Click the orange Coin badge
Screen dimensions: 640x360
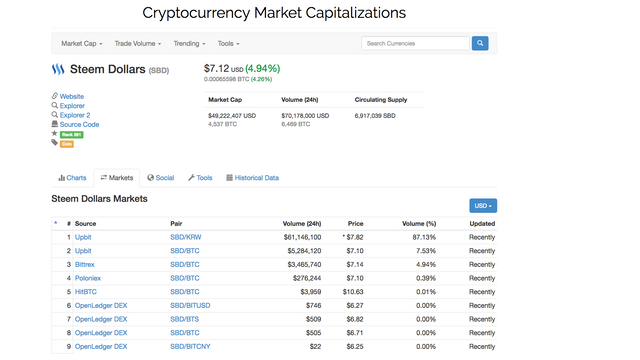(67, 144)
